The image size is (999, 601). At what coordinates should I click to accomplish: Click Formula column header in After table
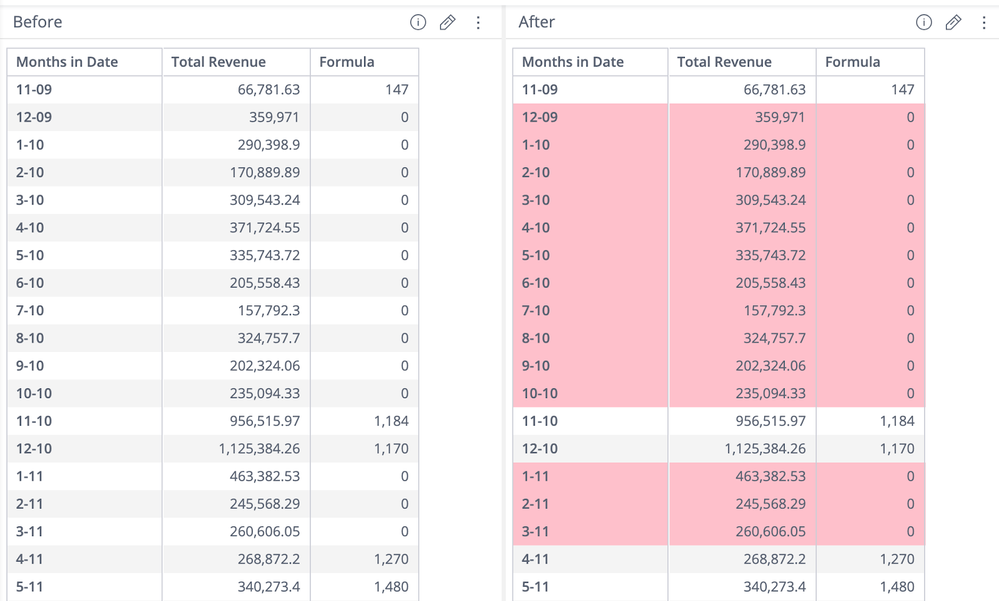coord(853,62)
